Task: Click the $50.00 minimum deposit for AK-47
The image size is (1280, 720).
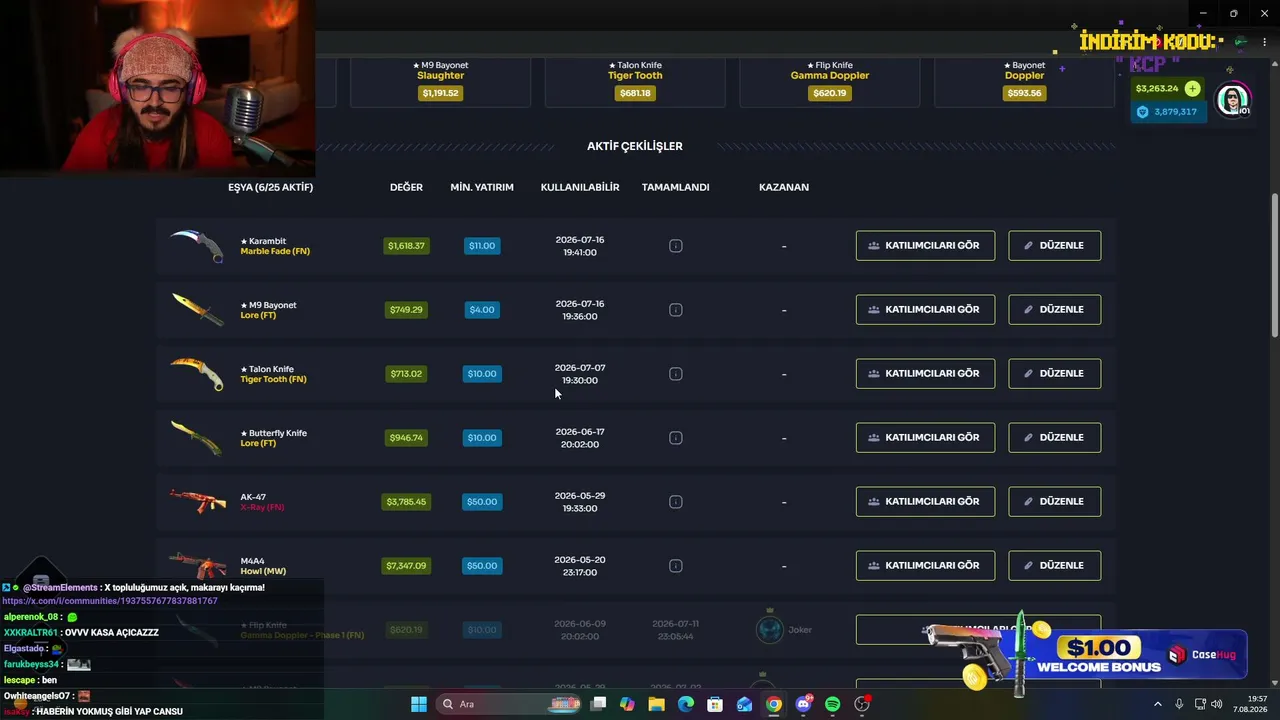Action: [482, 502]
